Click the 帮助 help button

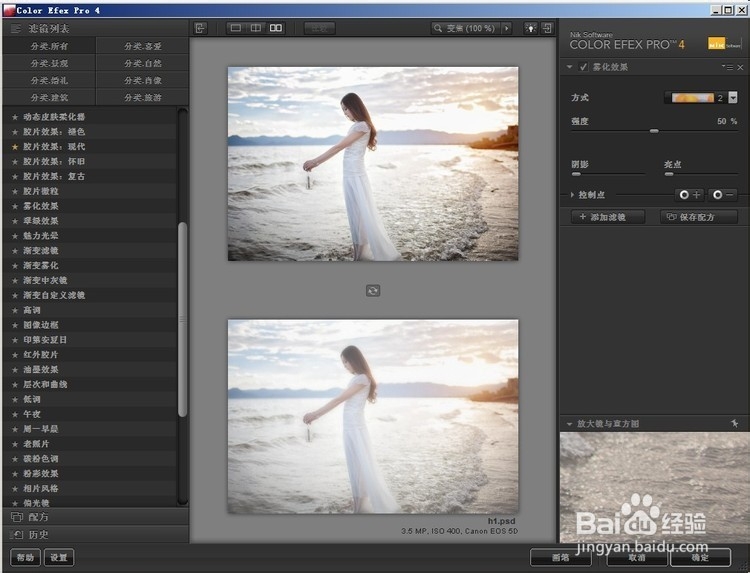click(x=26, y=557)
